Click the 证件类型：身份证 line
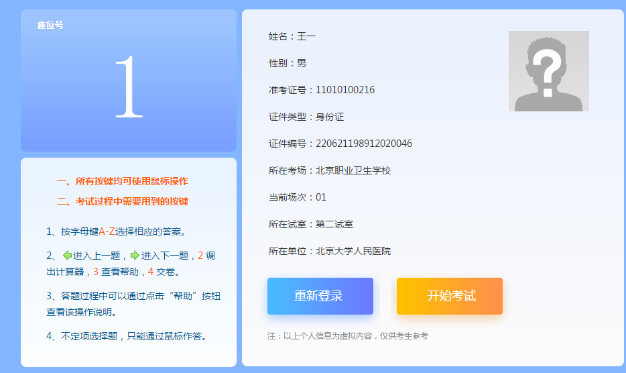 point(306,117)
